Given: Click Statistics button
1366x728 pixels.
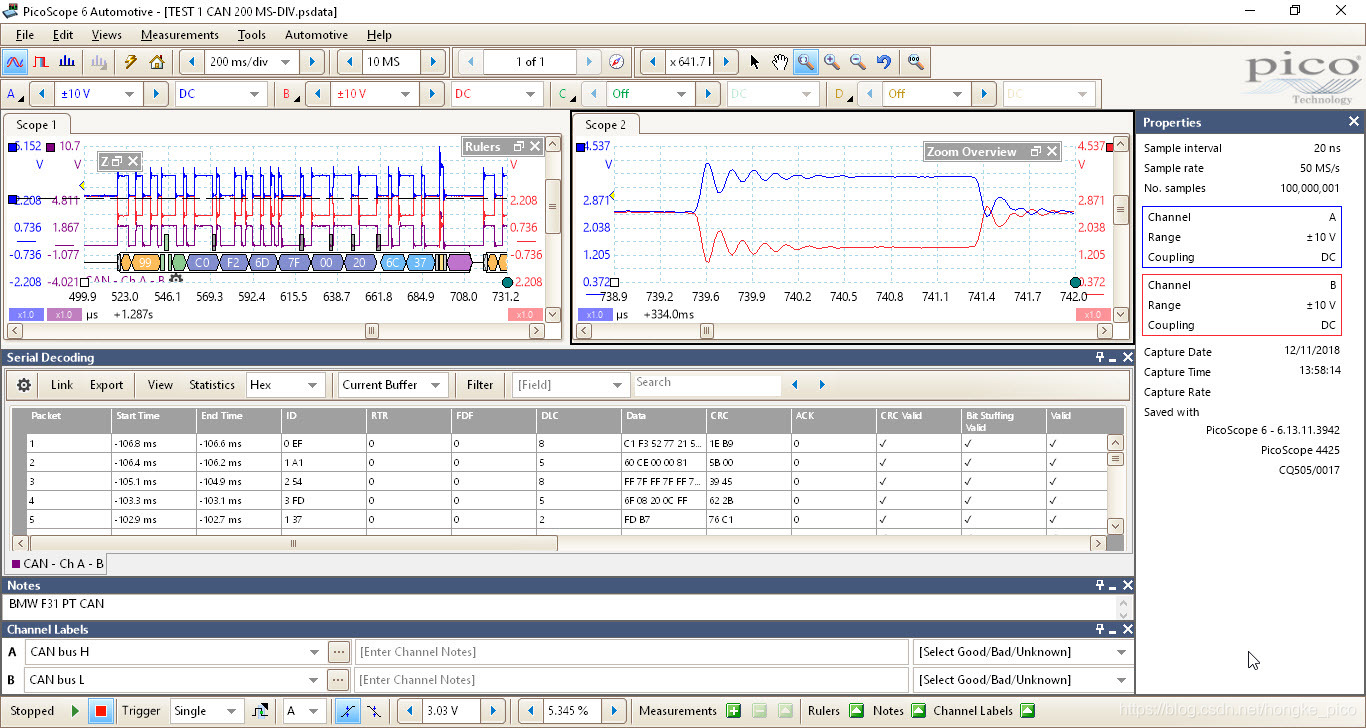Looking at the screenshot, I should (x=212, y=385).
